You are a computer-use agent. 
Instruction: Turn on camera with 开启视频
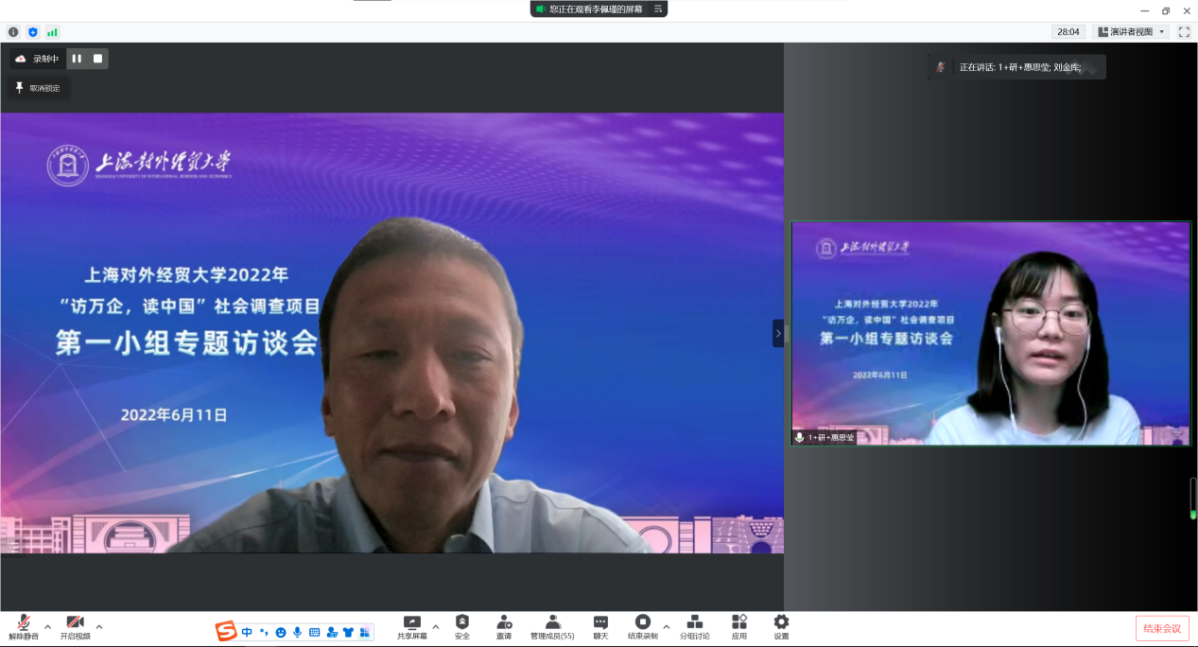[x=75, y=626]
